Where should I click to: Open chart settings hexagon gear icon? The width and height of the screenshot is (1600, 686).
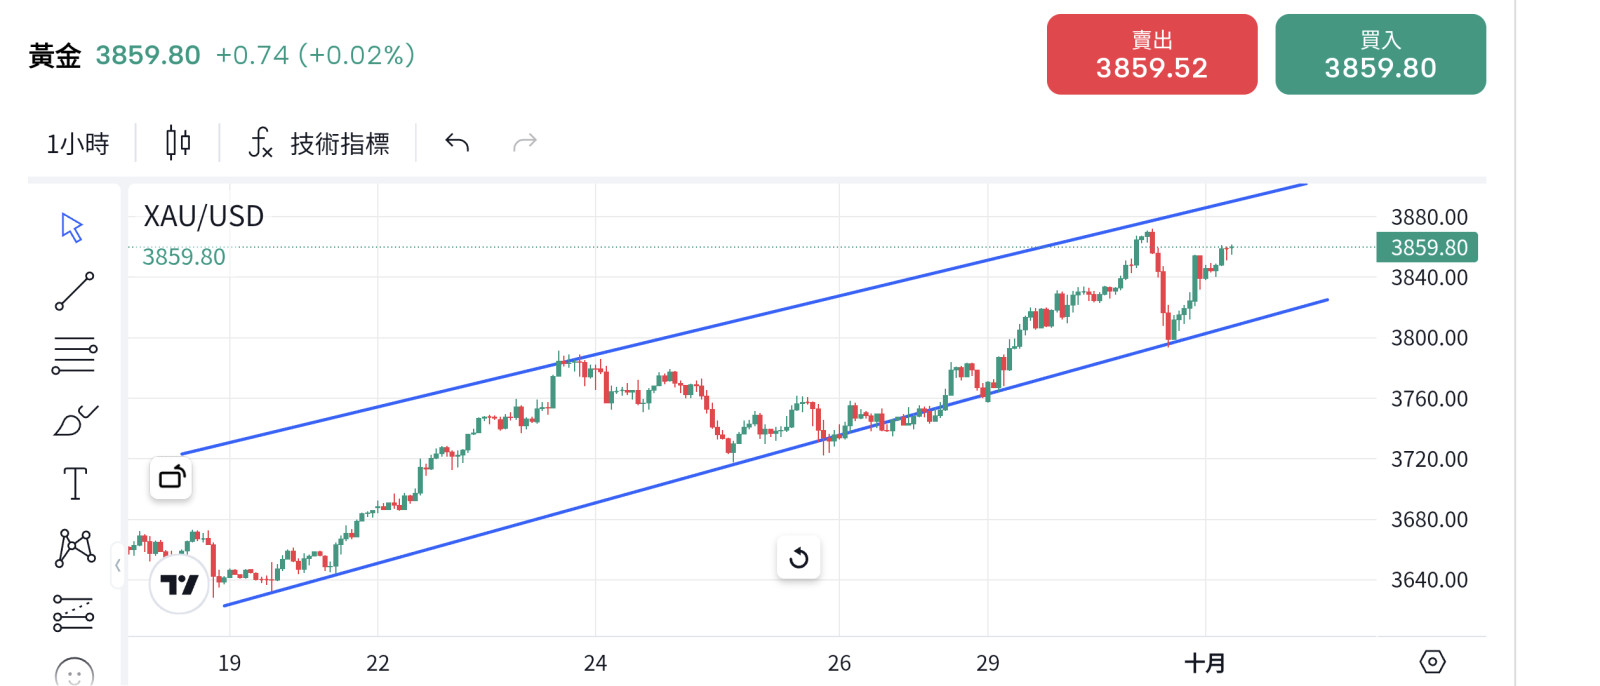coord(1432,662)
